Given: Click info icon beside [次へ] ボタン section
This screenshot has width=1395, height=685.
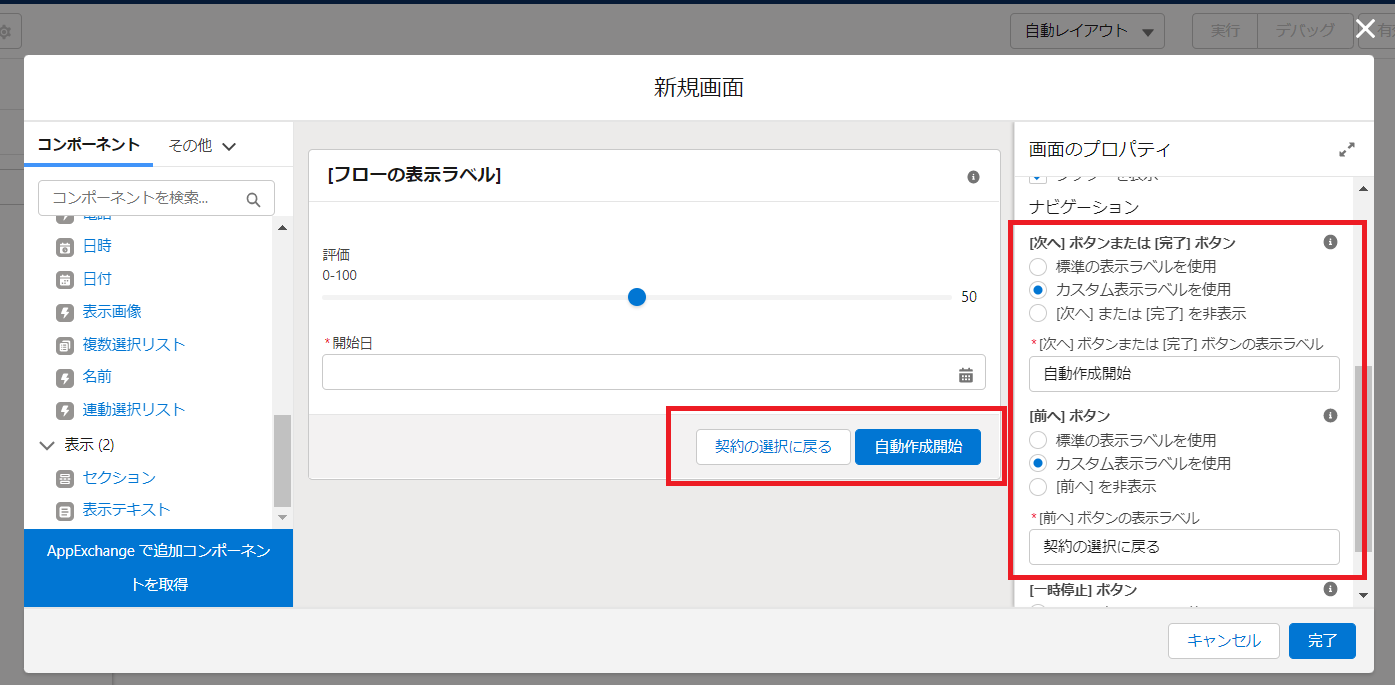Looking at the screenshot, I should pos(1330,242).
